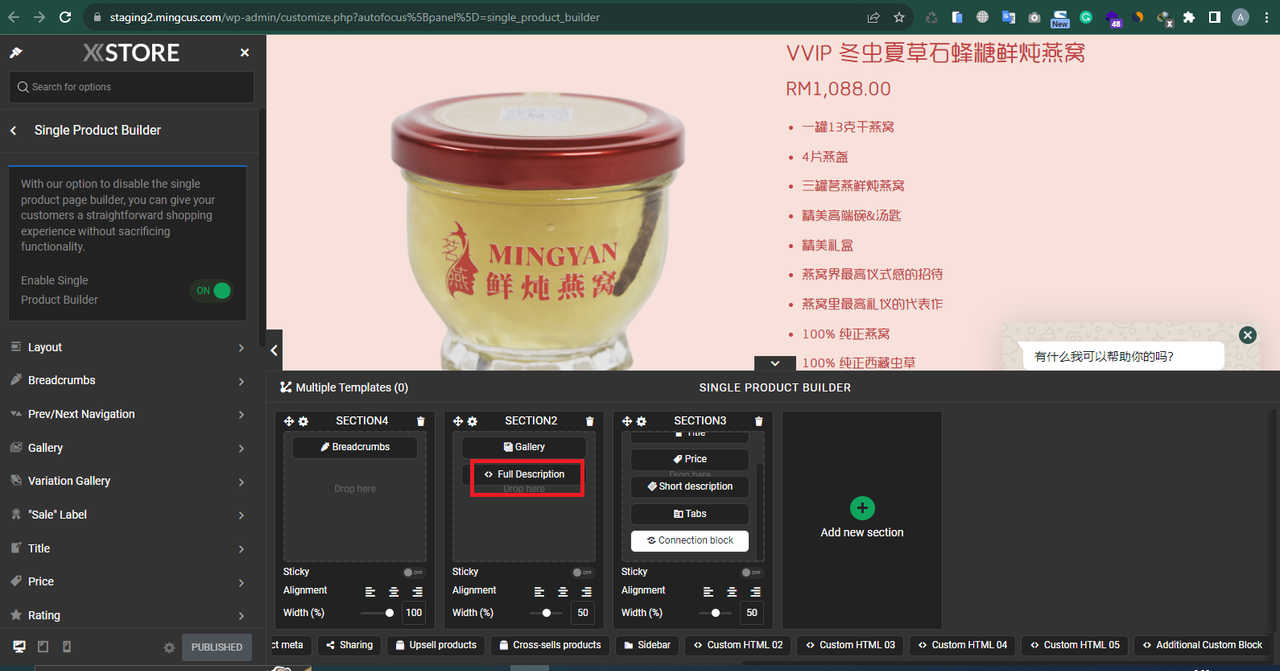Expand the Breadcrumbs settings row
Screen dimensions: 1280x671
pos(128,381)
